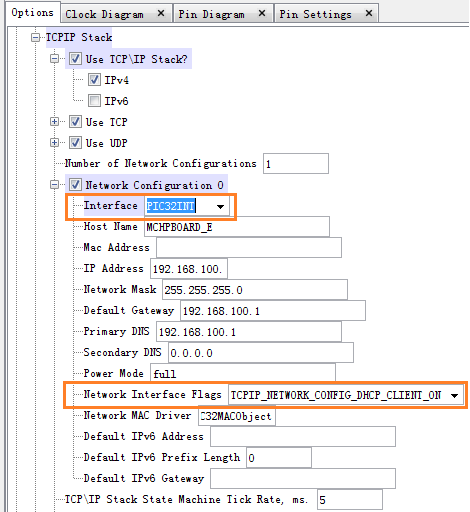Toggle the Use TCP\IP Stack checkbox

click(x=75, y=59)
